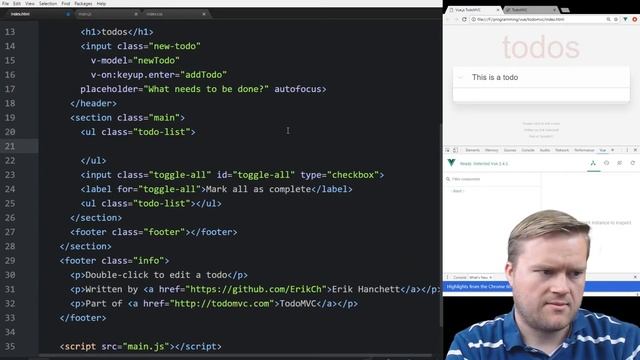The width and height of the screenshot is (640, 360).
Task: Open the Audits tab in DevTools
Action: [x=545, y=150]
